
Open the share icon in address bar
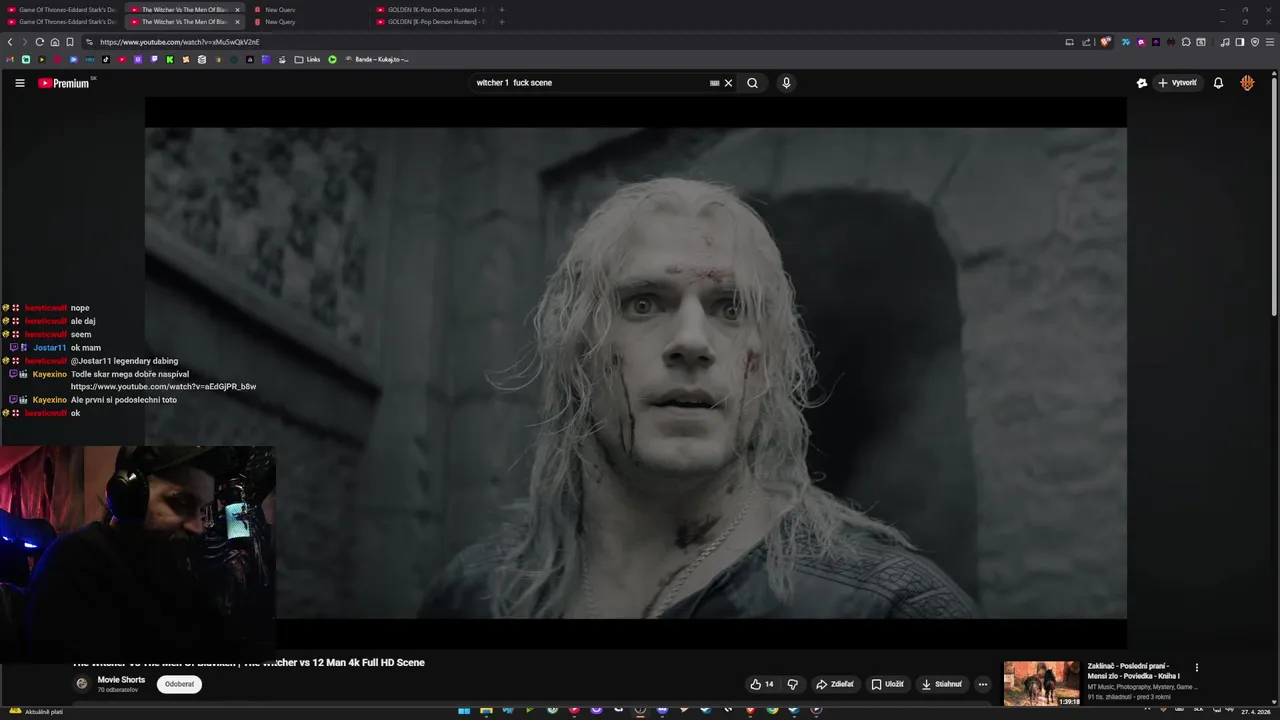click(x=1086, y=42)
